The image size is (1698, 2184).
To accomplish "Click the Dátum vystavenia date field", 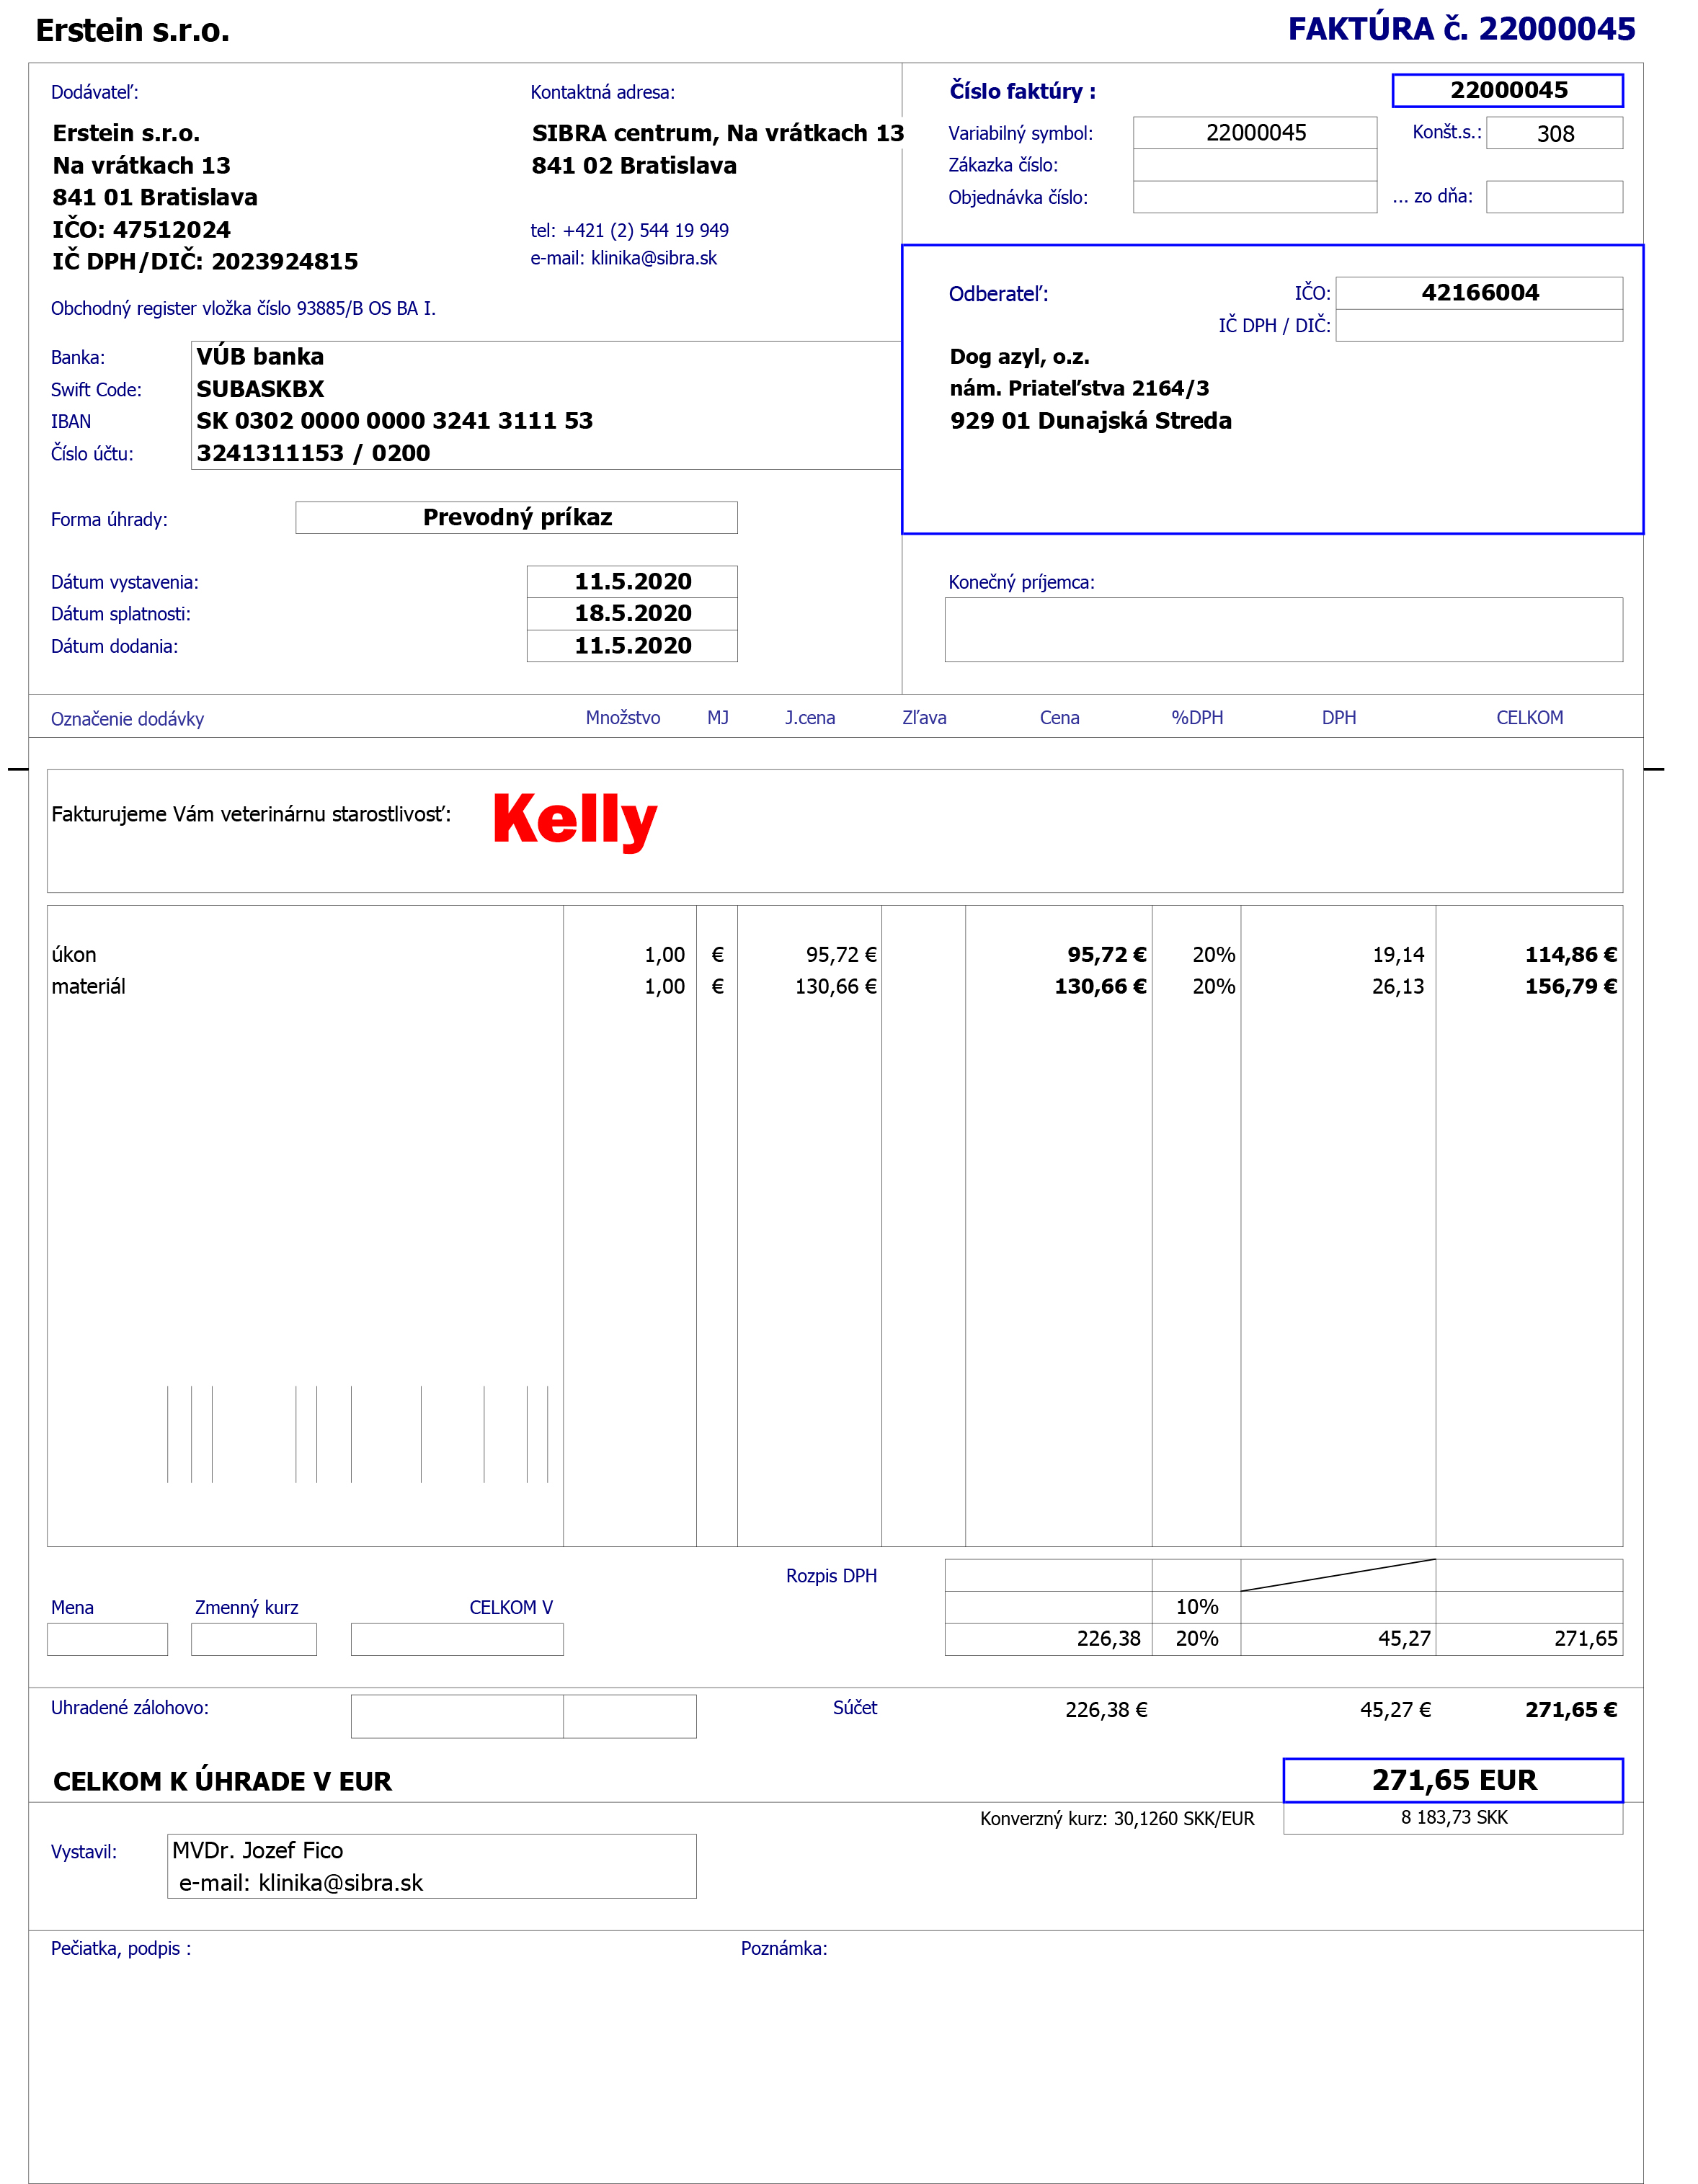I will [x=631, y=581].
